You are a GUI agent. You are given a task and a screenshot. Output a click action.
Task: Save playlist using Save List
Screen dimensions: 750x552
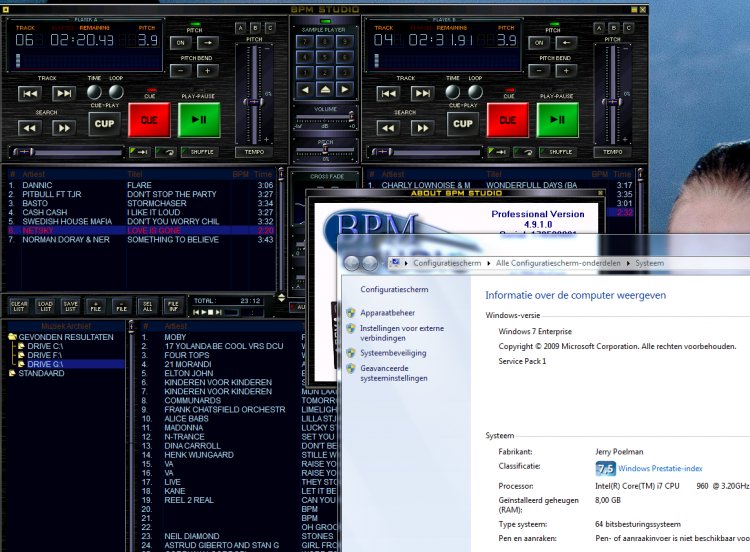click(x=71, y=306)
